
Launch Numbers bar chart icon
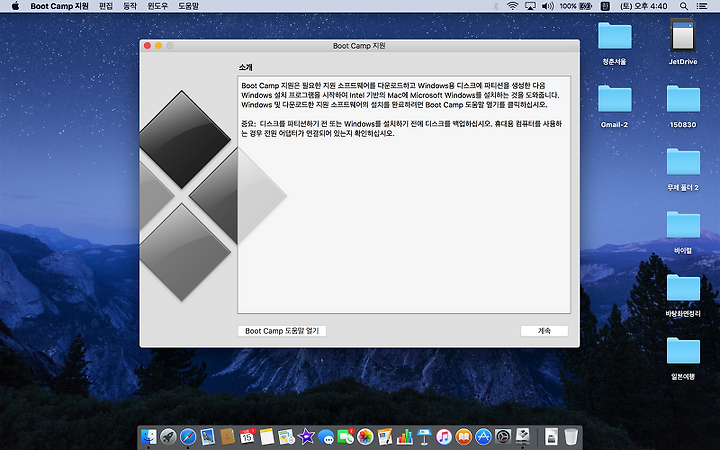405,436
